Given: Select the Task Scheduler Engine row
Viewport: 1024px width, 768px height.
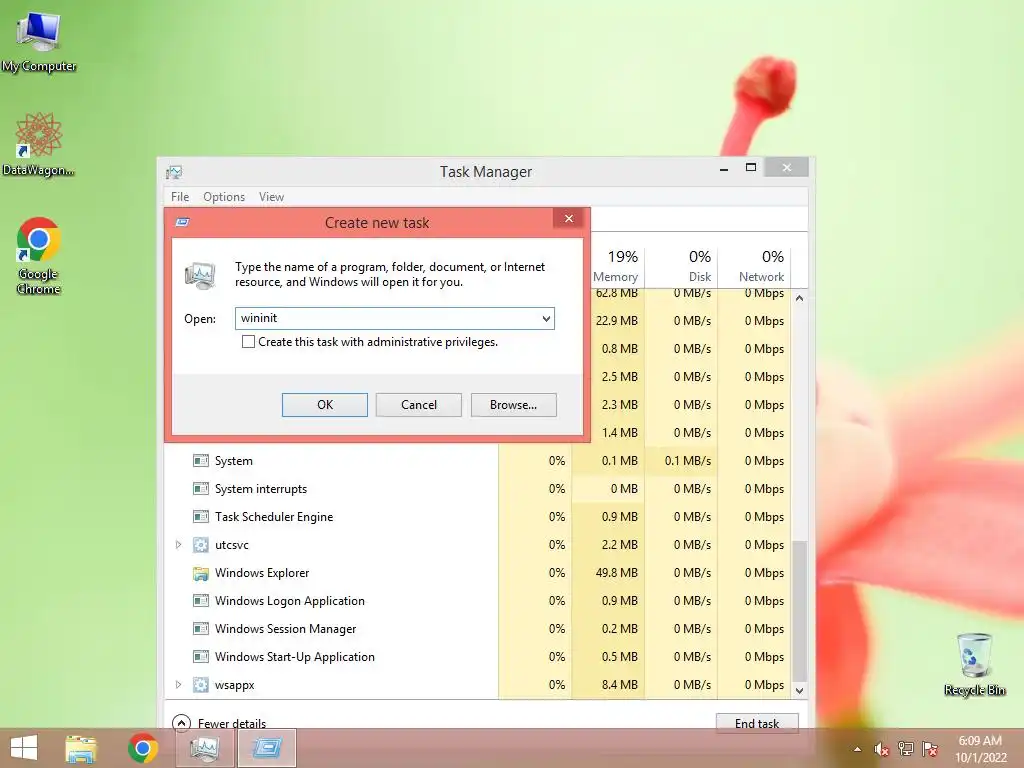Looking at the screenshot, I should tap(477, 517).
